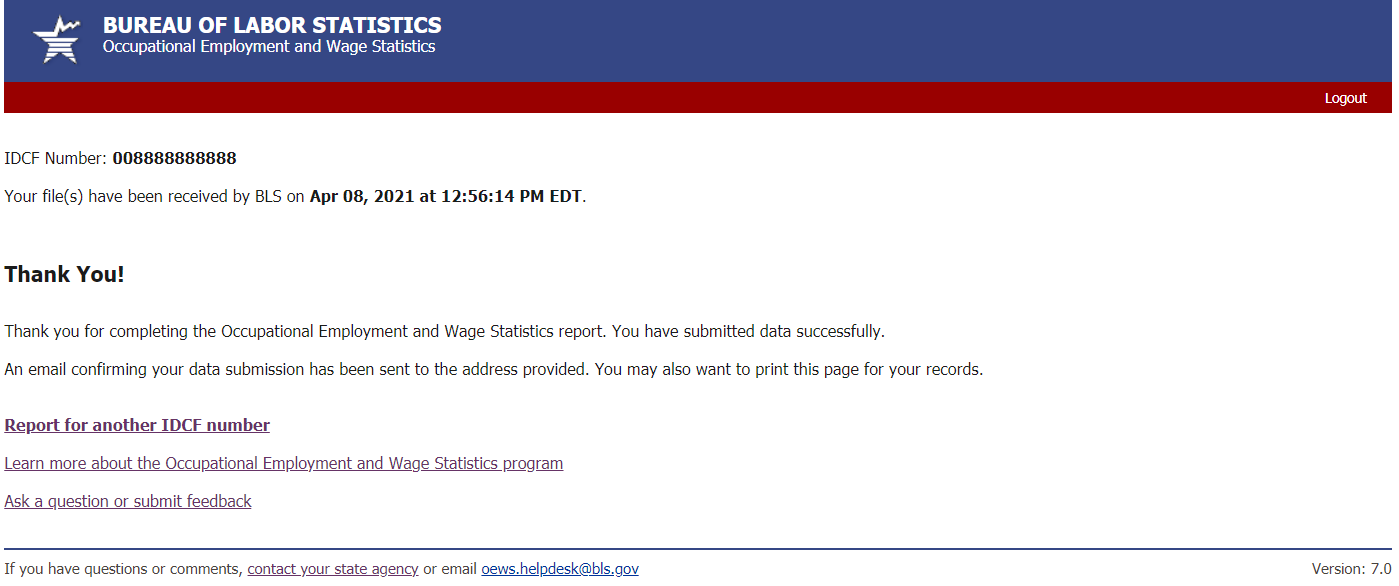
Task: Follow the contact your state agency link
Action: click(x=332, y=569)
